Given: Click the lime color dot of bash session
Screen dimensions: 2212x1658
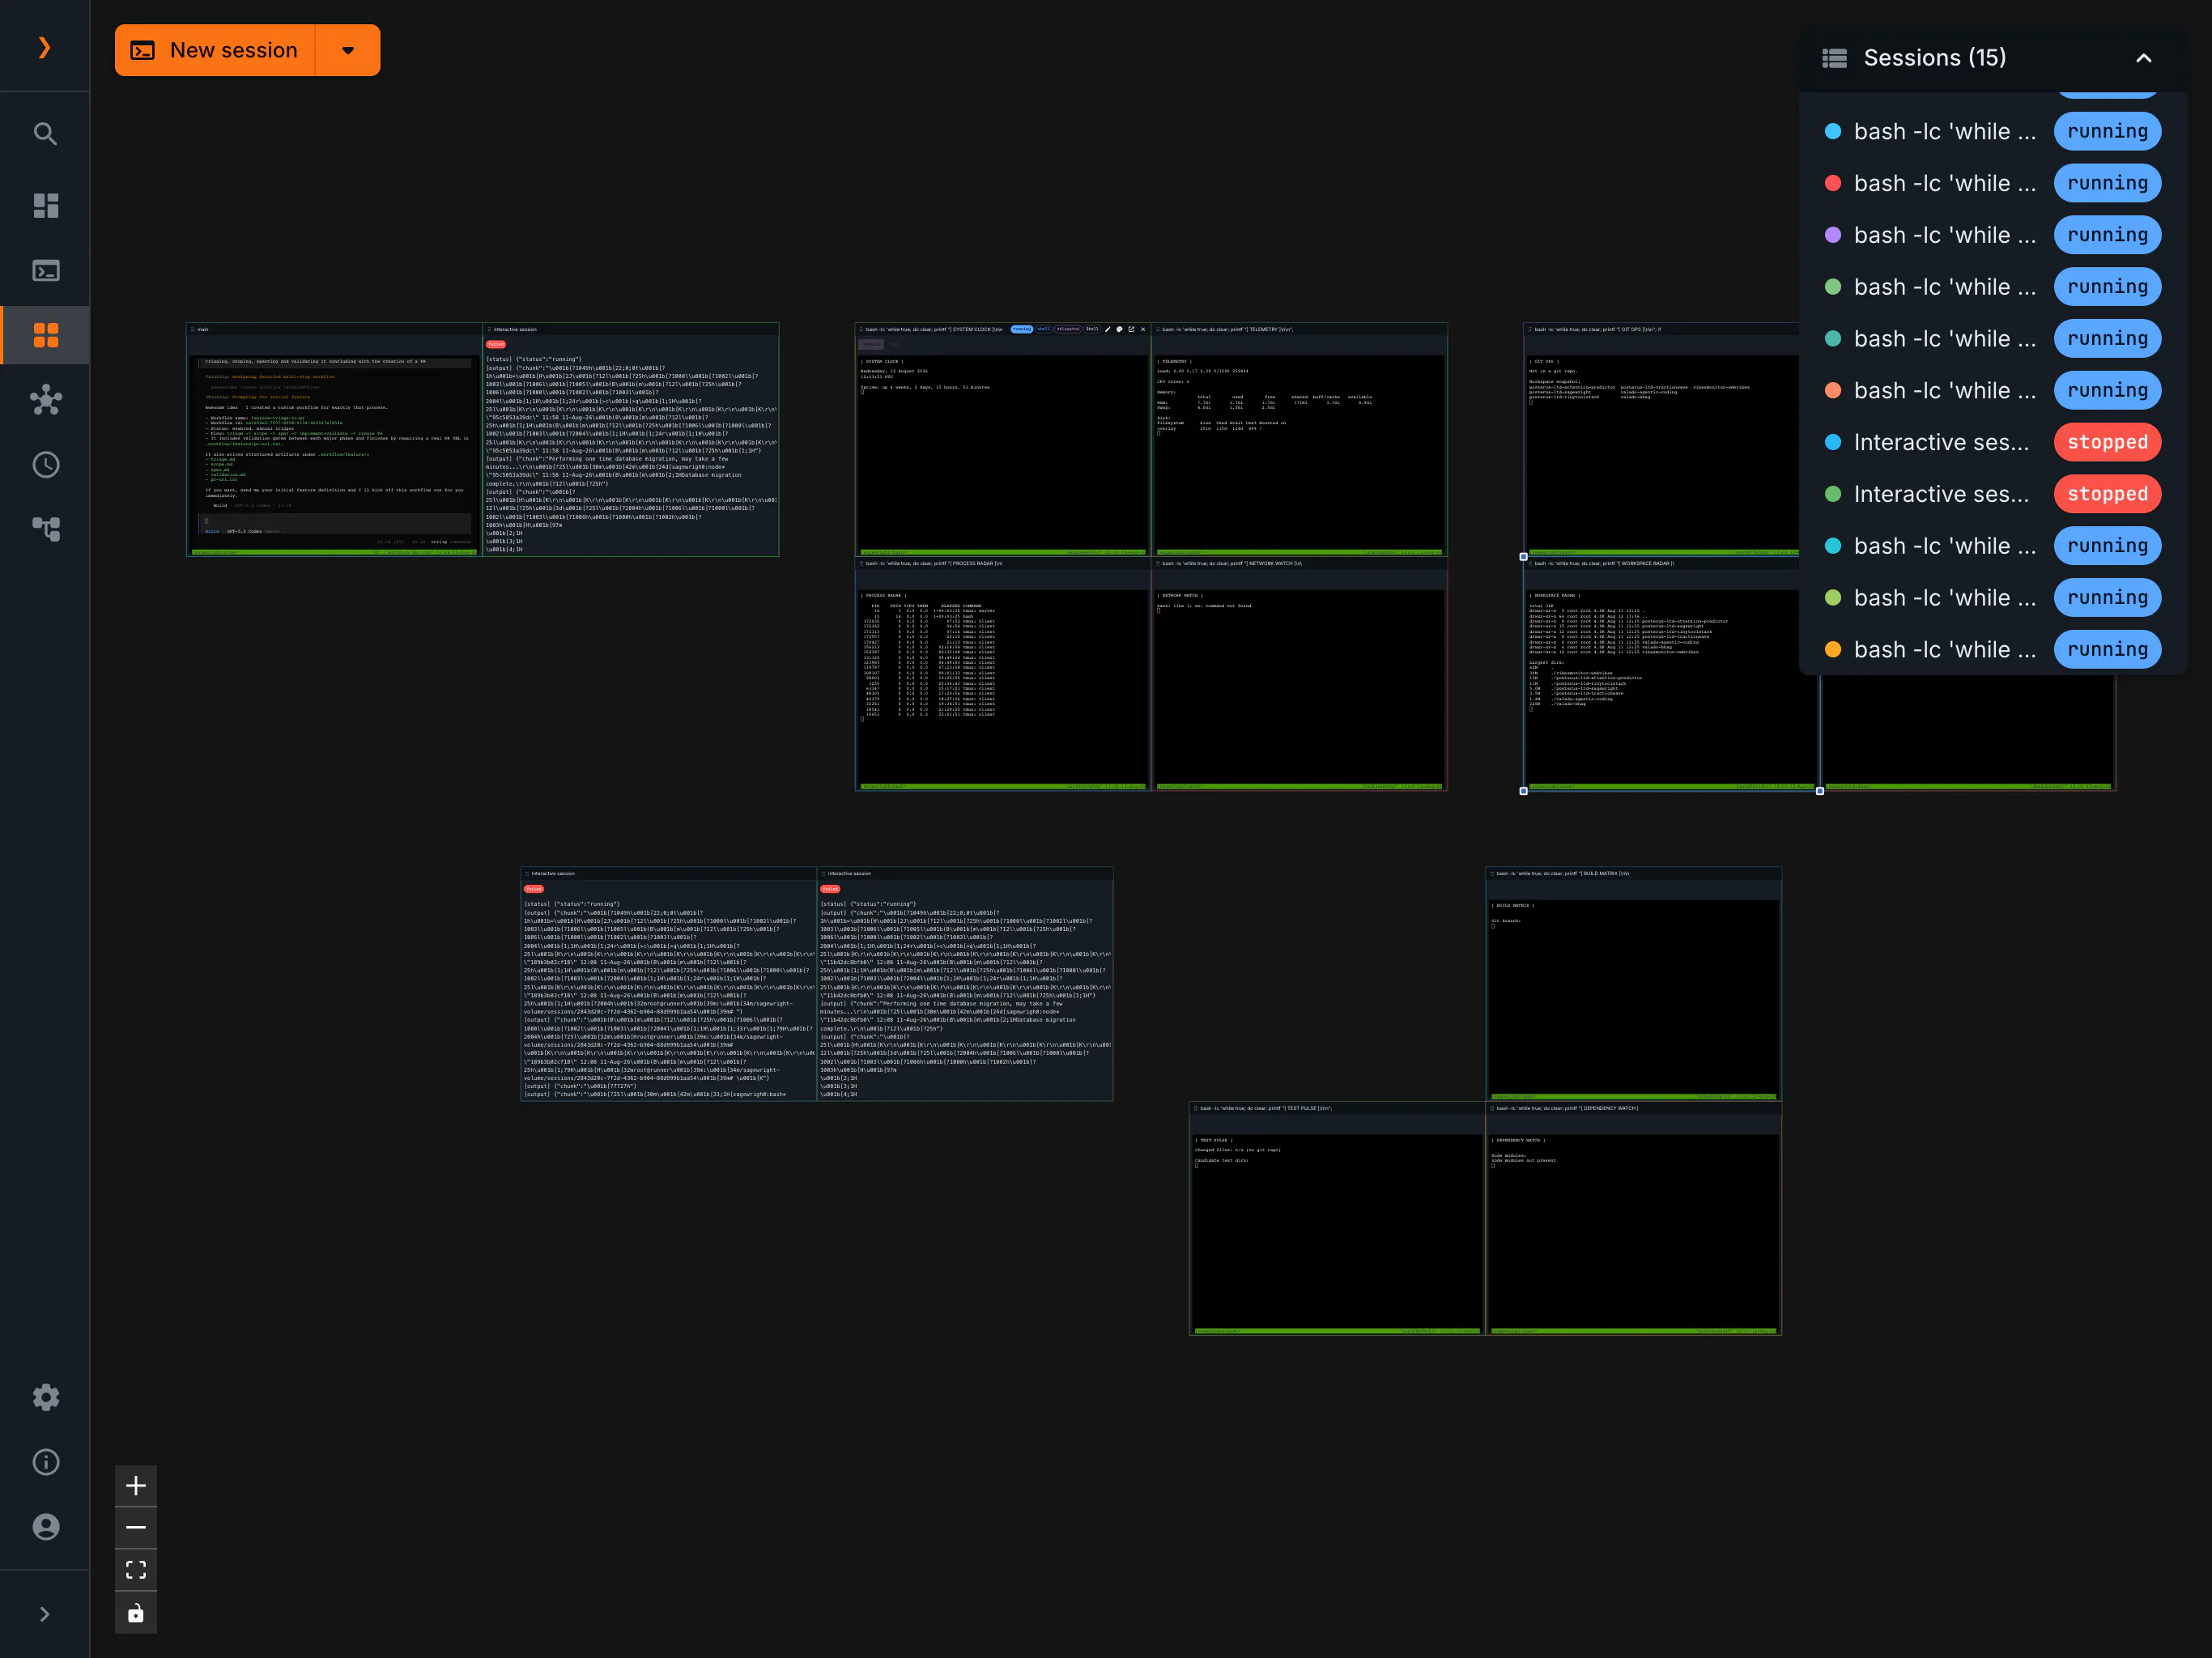Looking at the screenshot, I should 1833,597.
